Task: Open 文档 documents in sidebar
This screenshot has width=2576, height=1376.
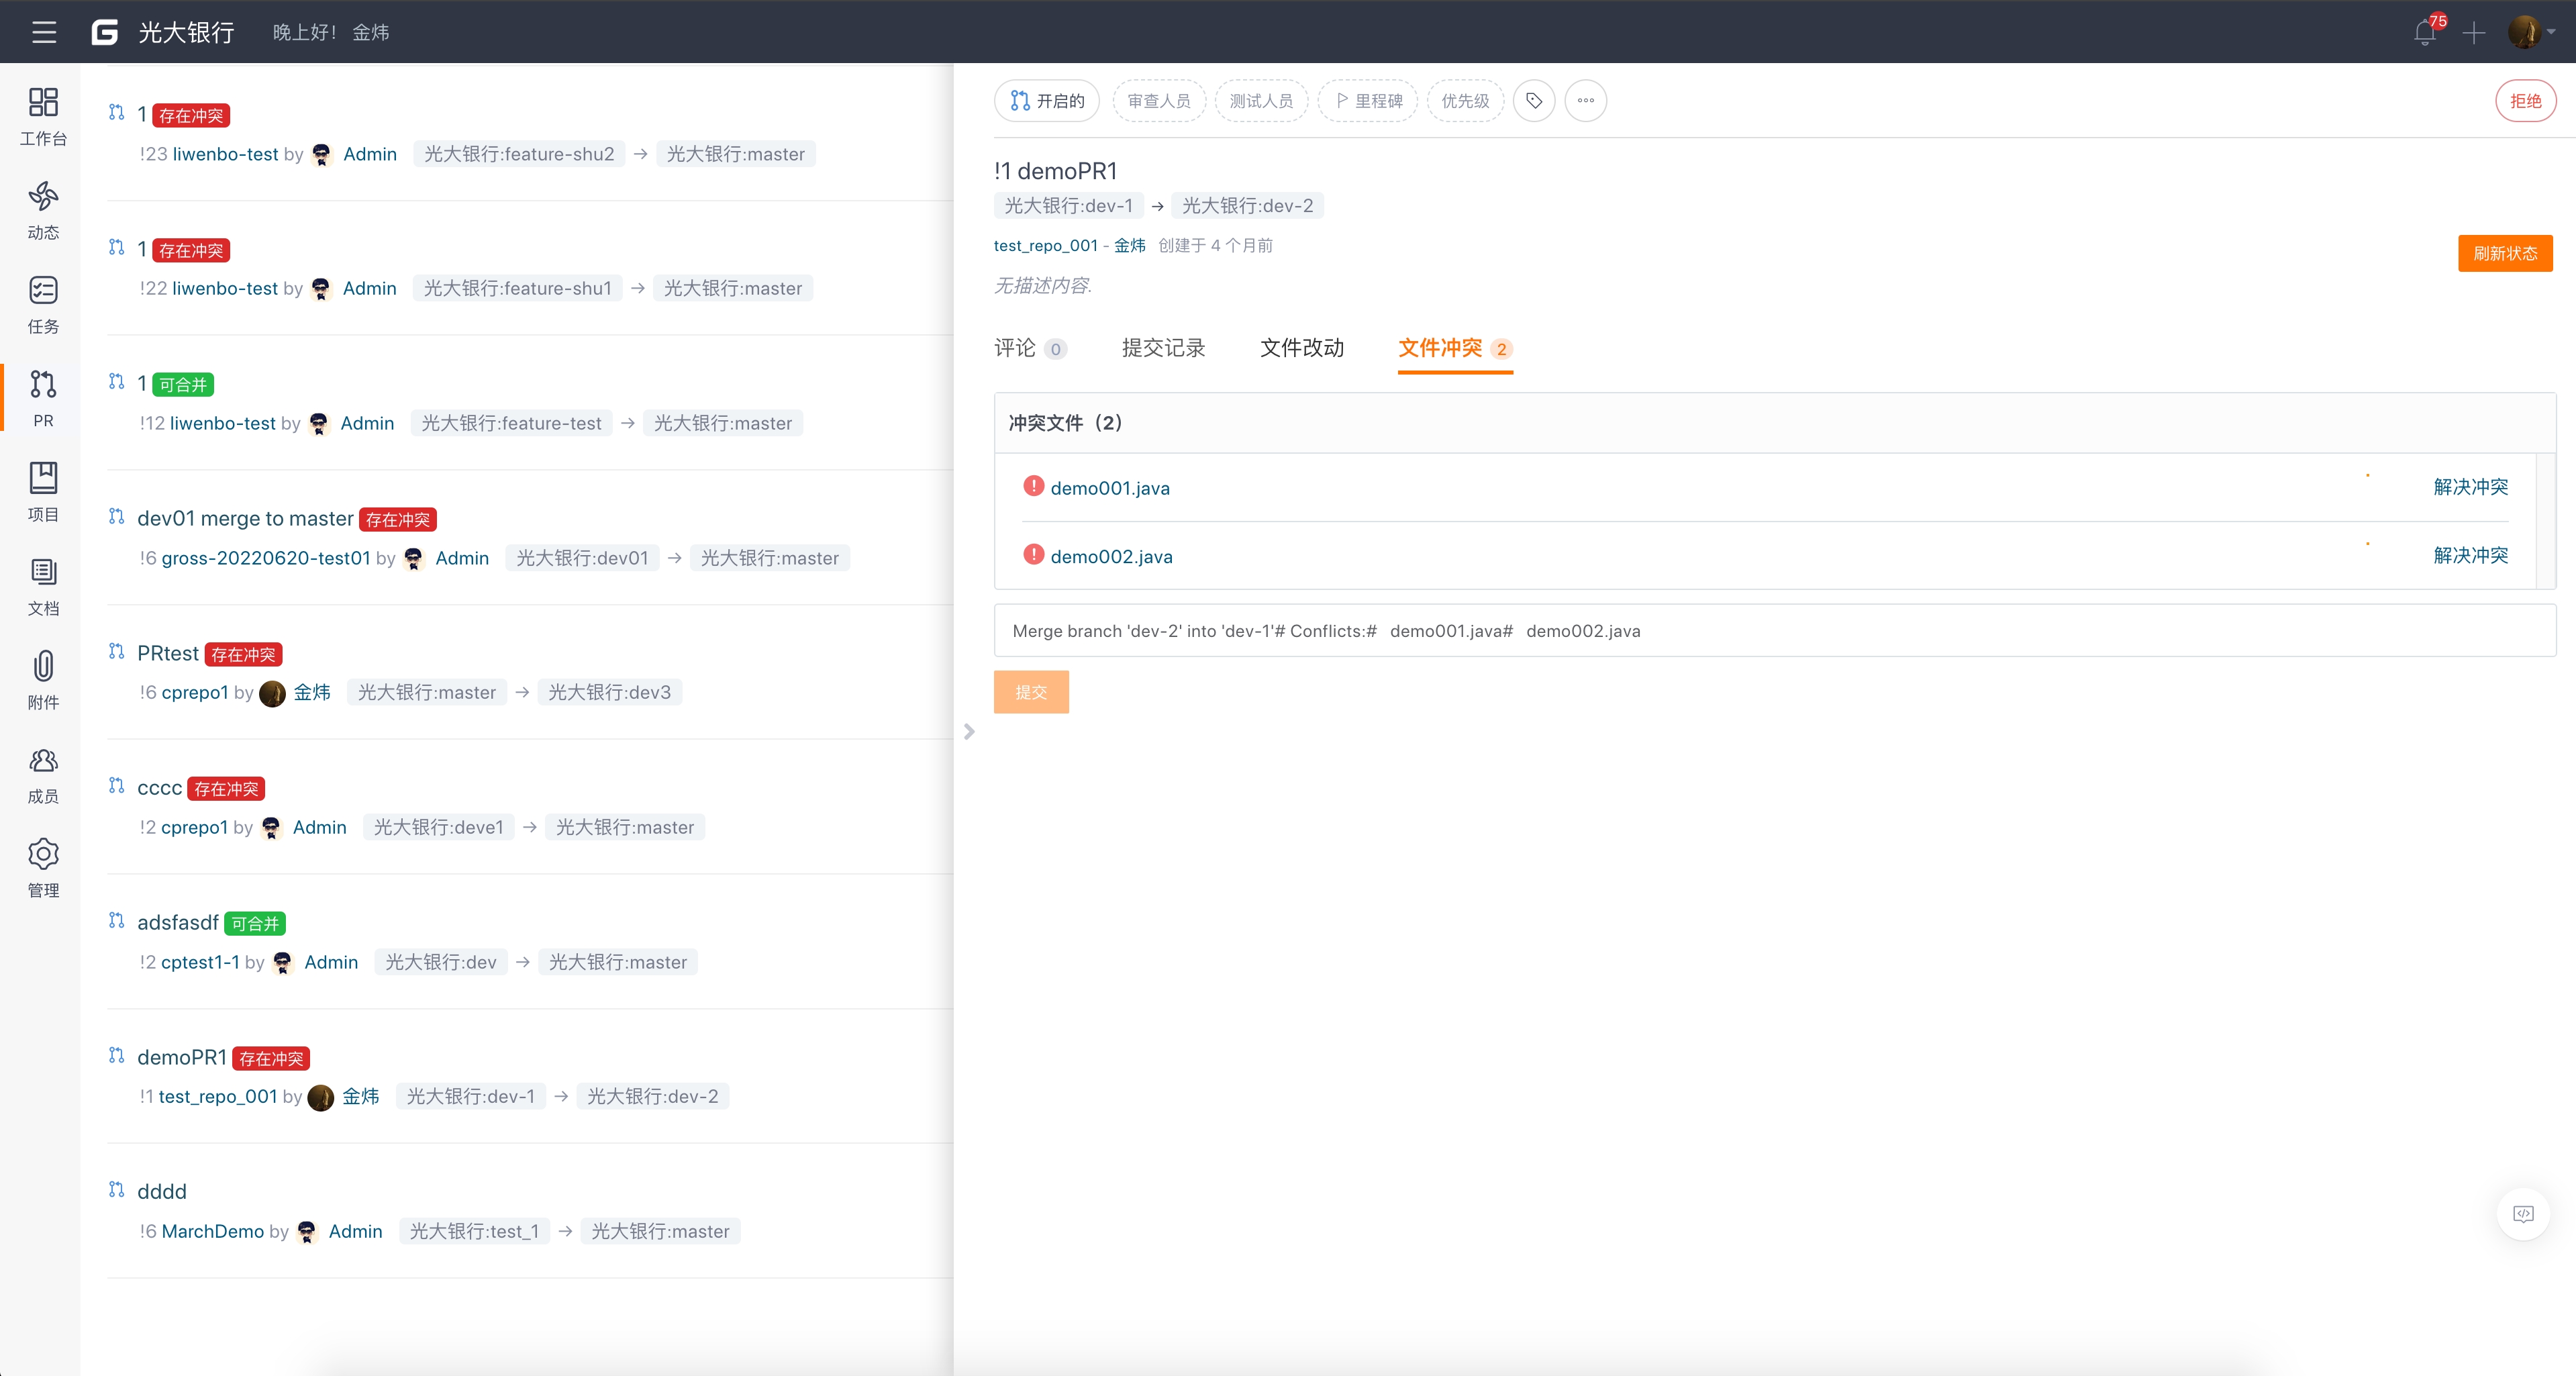Action: pos(43,585)
